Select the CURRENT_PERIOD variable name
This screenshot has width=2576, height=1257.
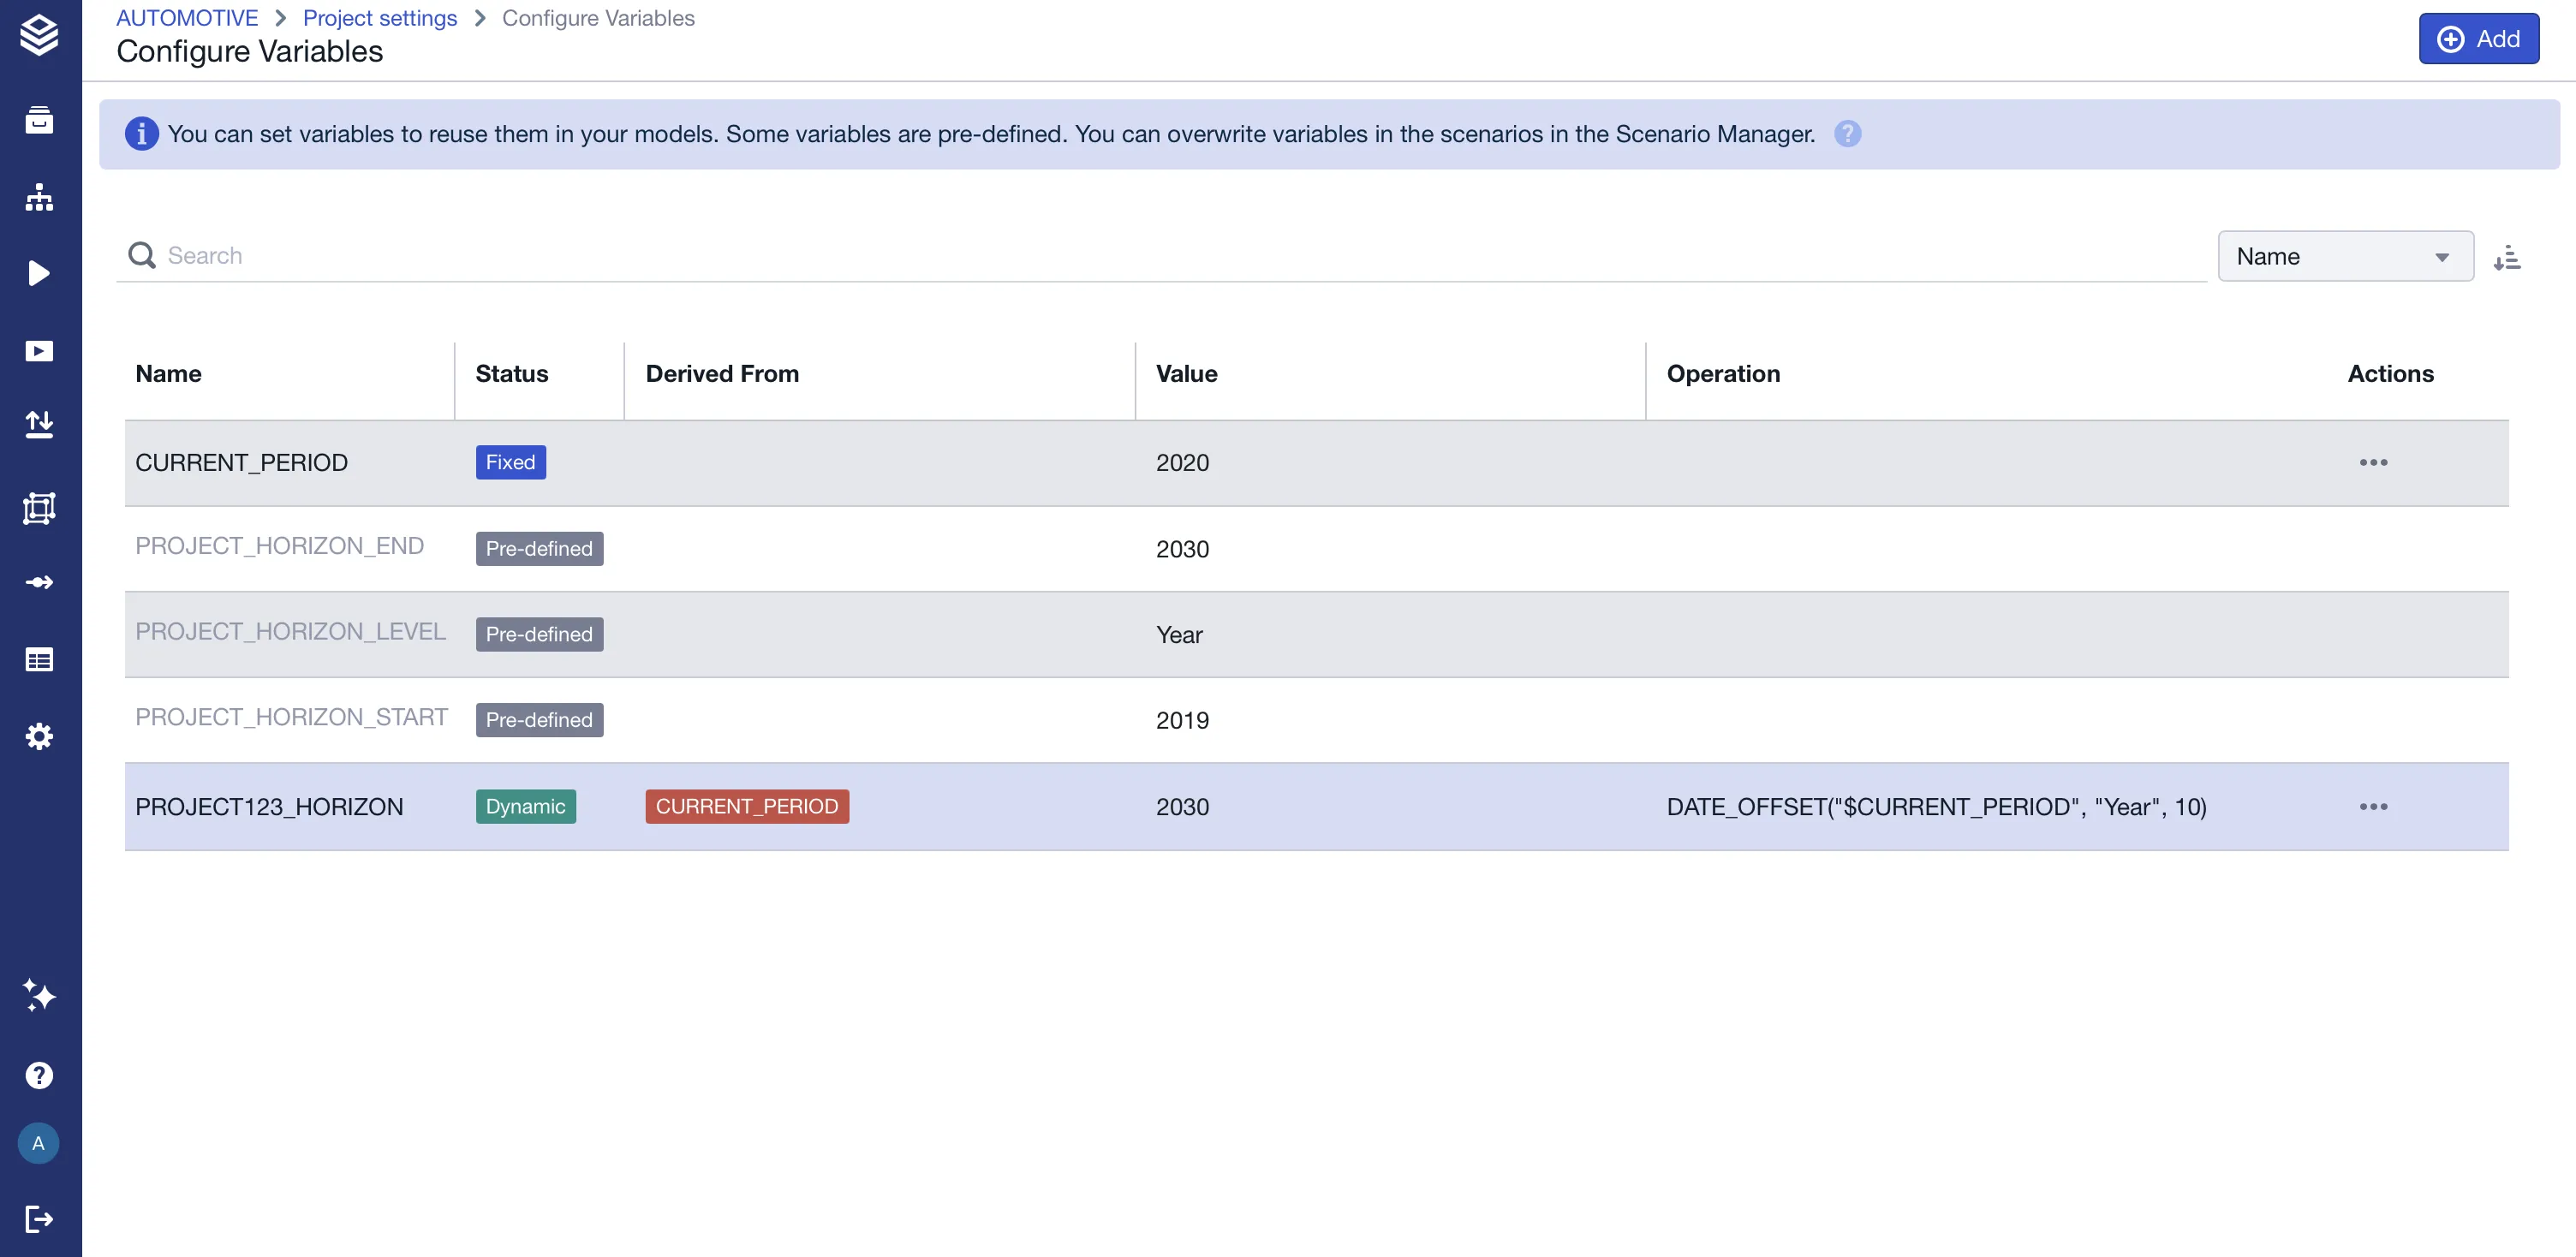pyautogui.click(x=241, y=462)
